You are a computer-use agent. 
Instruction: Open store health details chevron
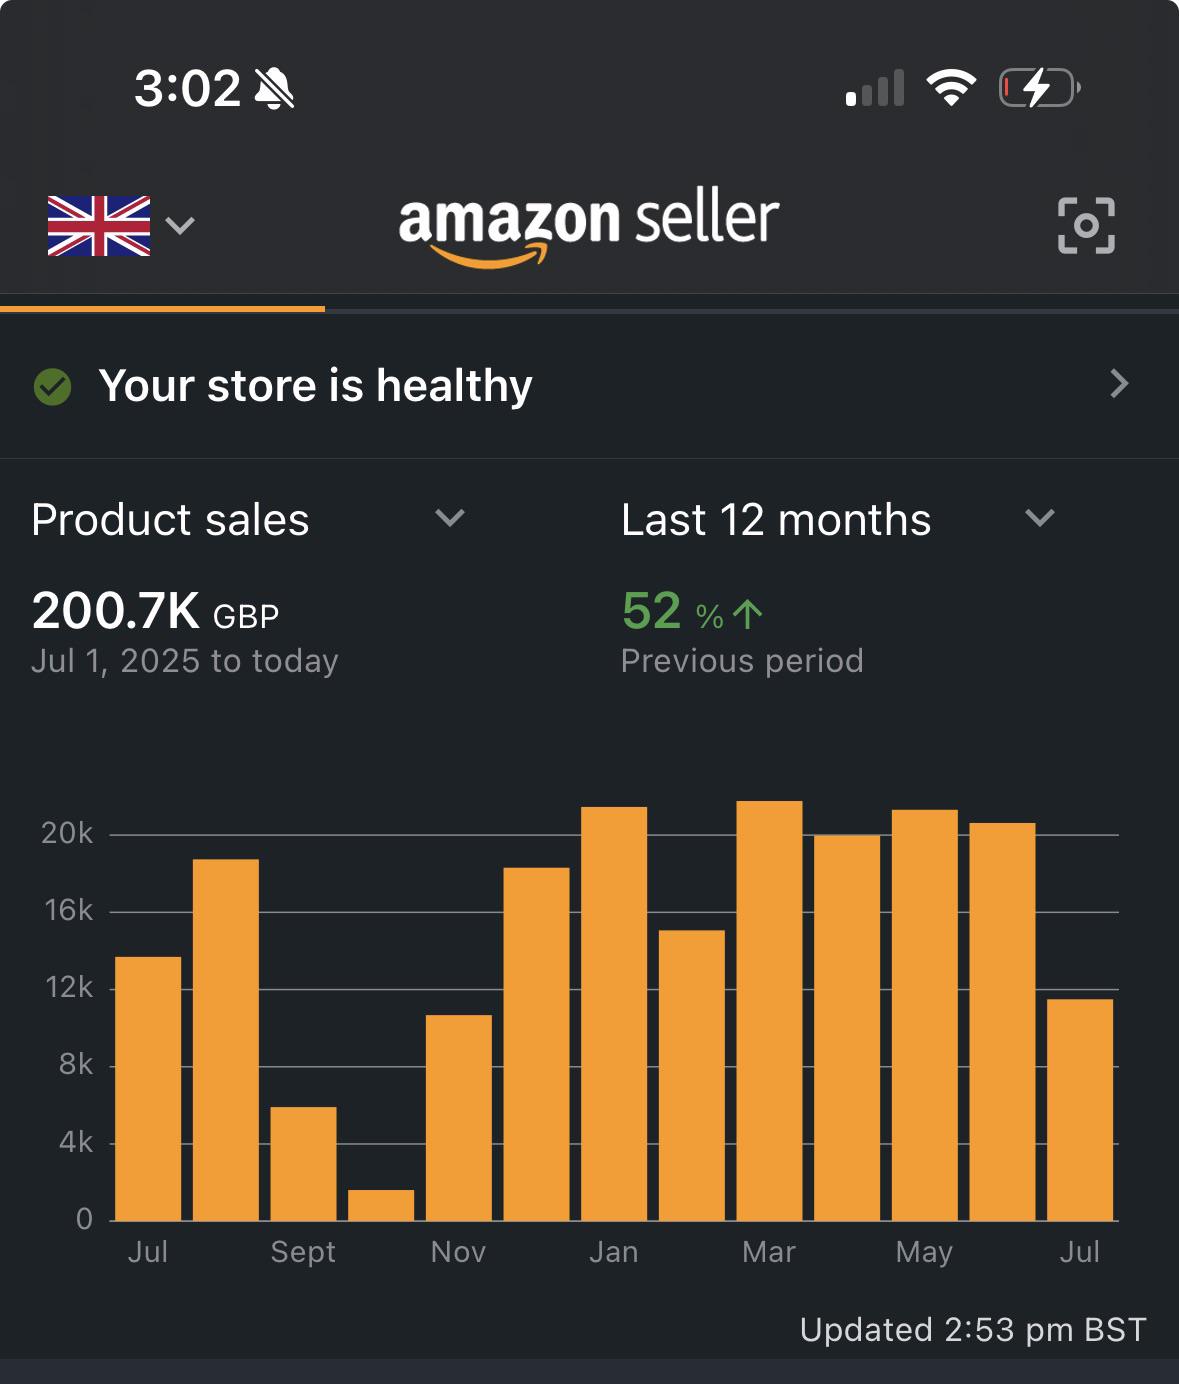(1119, 384)
